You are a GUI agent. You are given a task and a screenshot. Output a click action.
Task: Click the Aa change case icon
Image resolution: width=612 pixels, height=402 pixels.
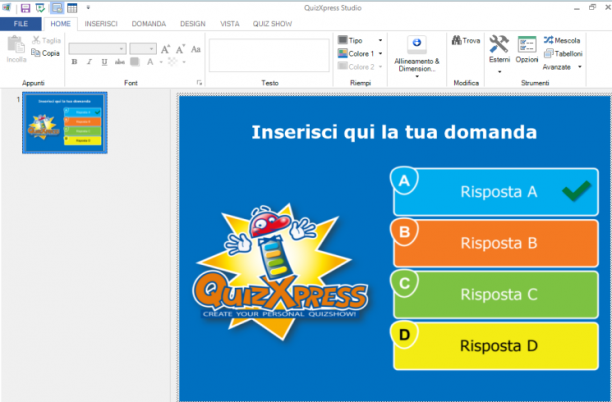click(196, 49)
